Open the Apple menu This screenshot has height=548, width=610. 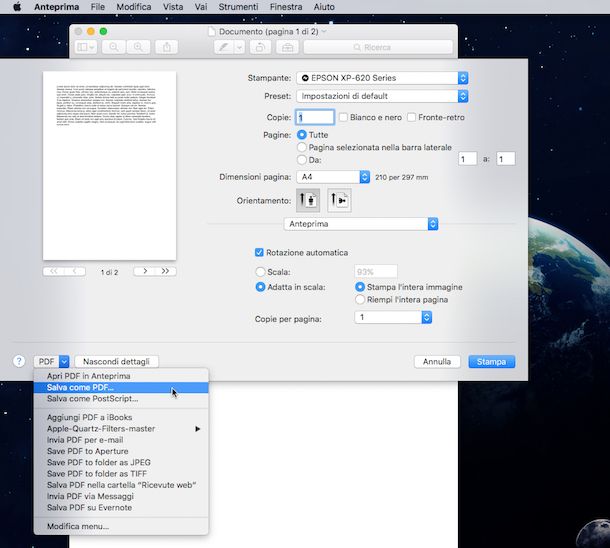(x=17, y=7)
